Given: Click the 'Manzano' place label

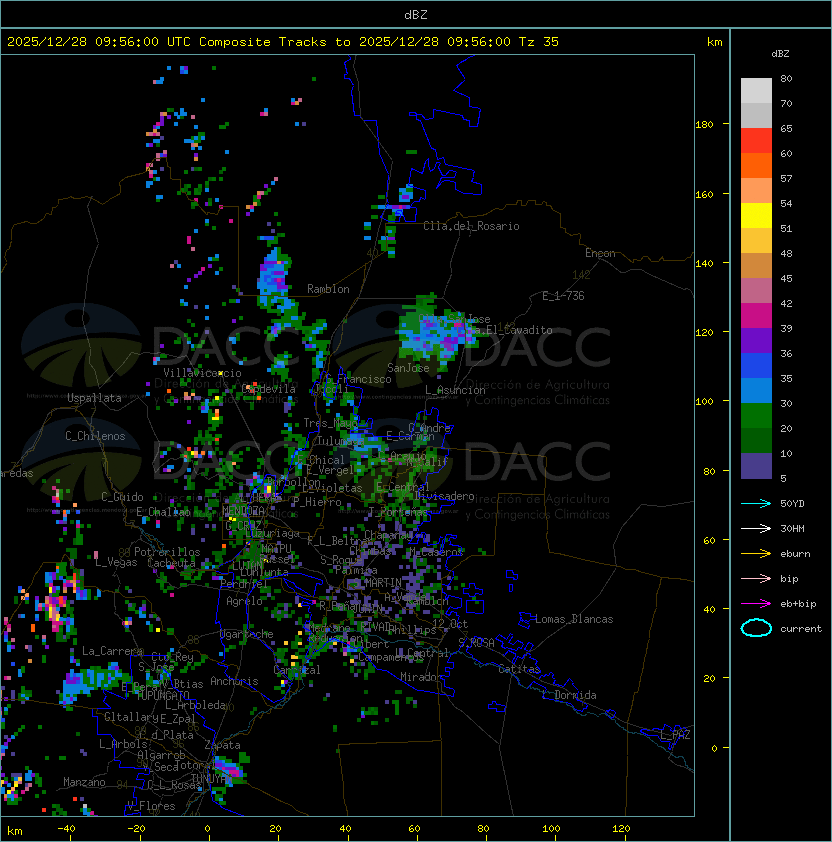Looking at the screenshot, I should pos(84,782).
